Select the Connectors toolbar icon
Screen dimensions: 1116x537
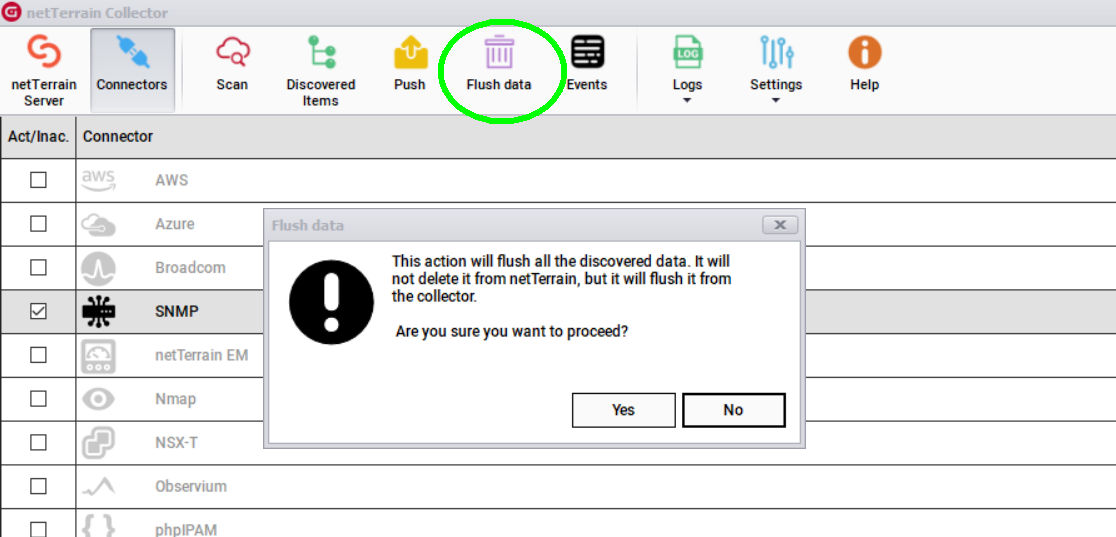pos(132,53)
